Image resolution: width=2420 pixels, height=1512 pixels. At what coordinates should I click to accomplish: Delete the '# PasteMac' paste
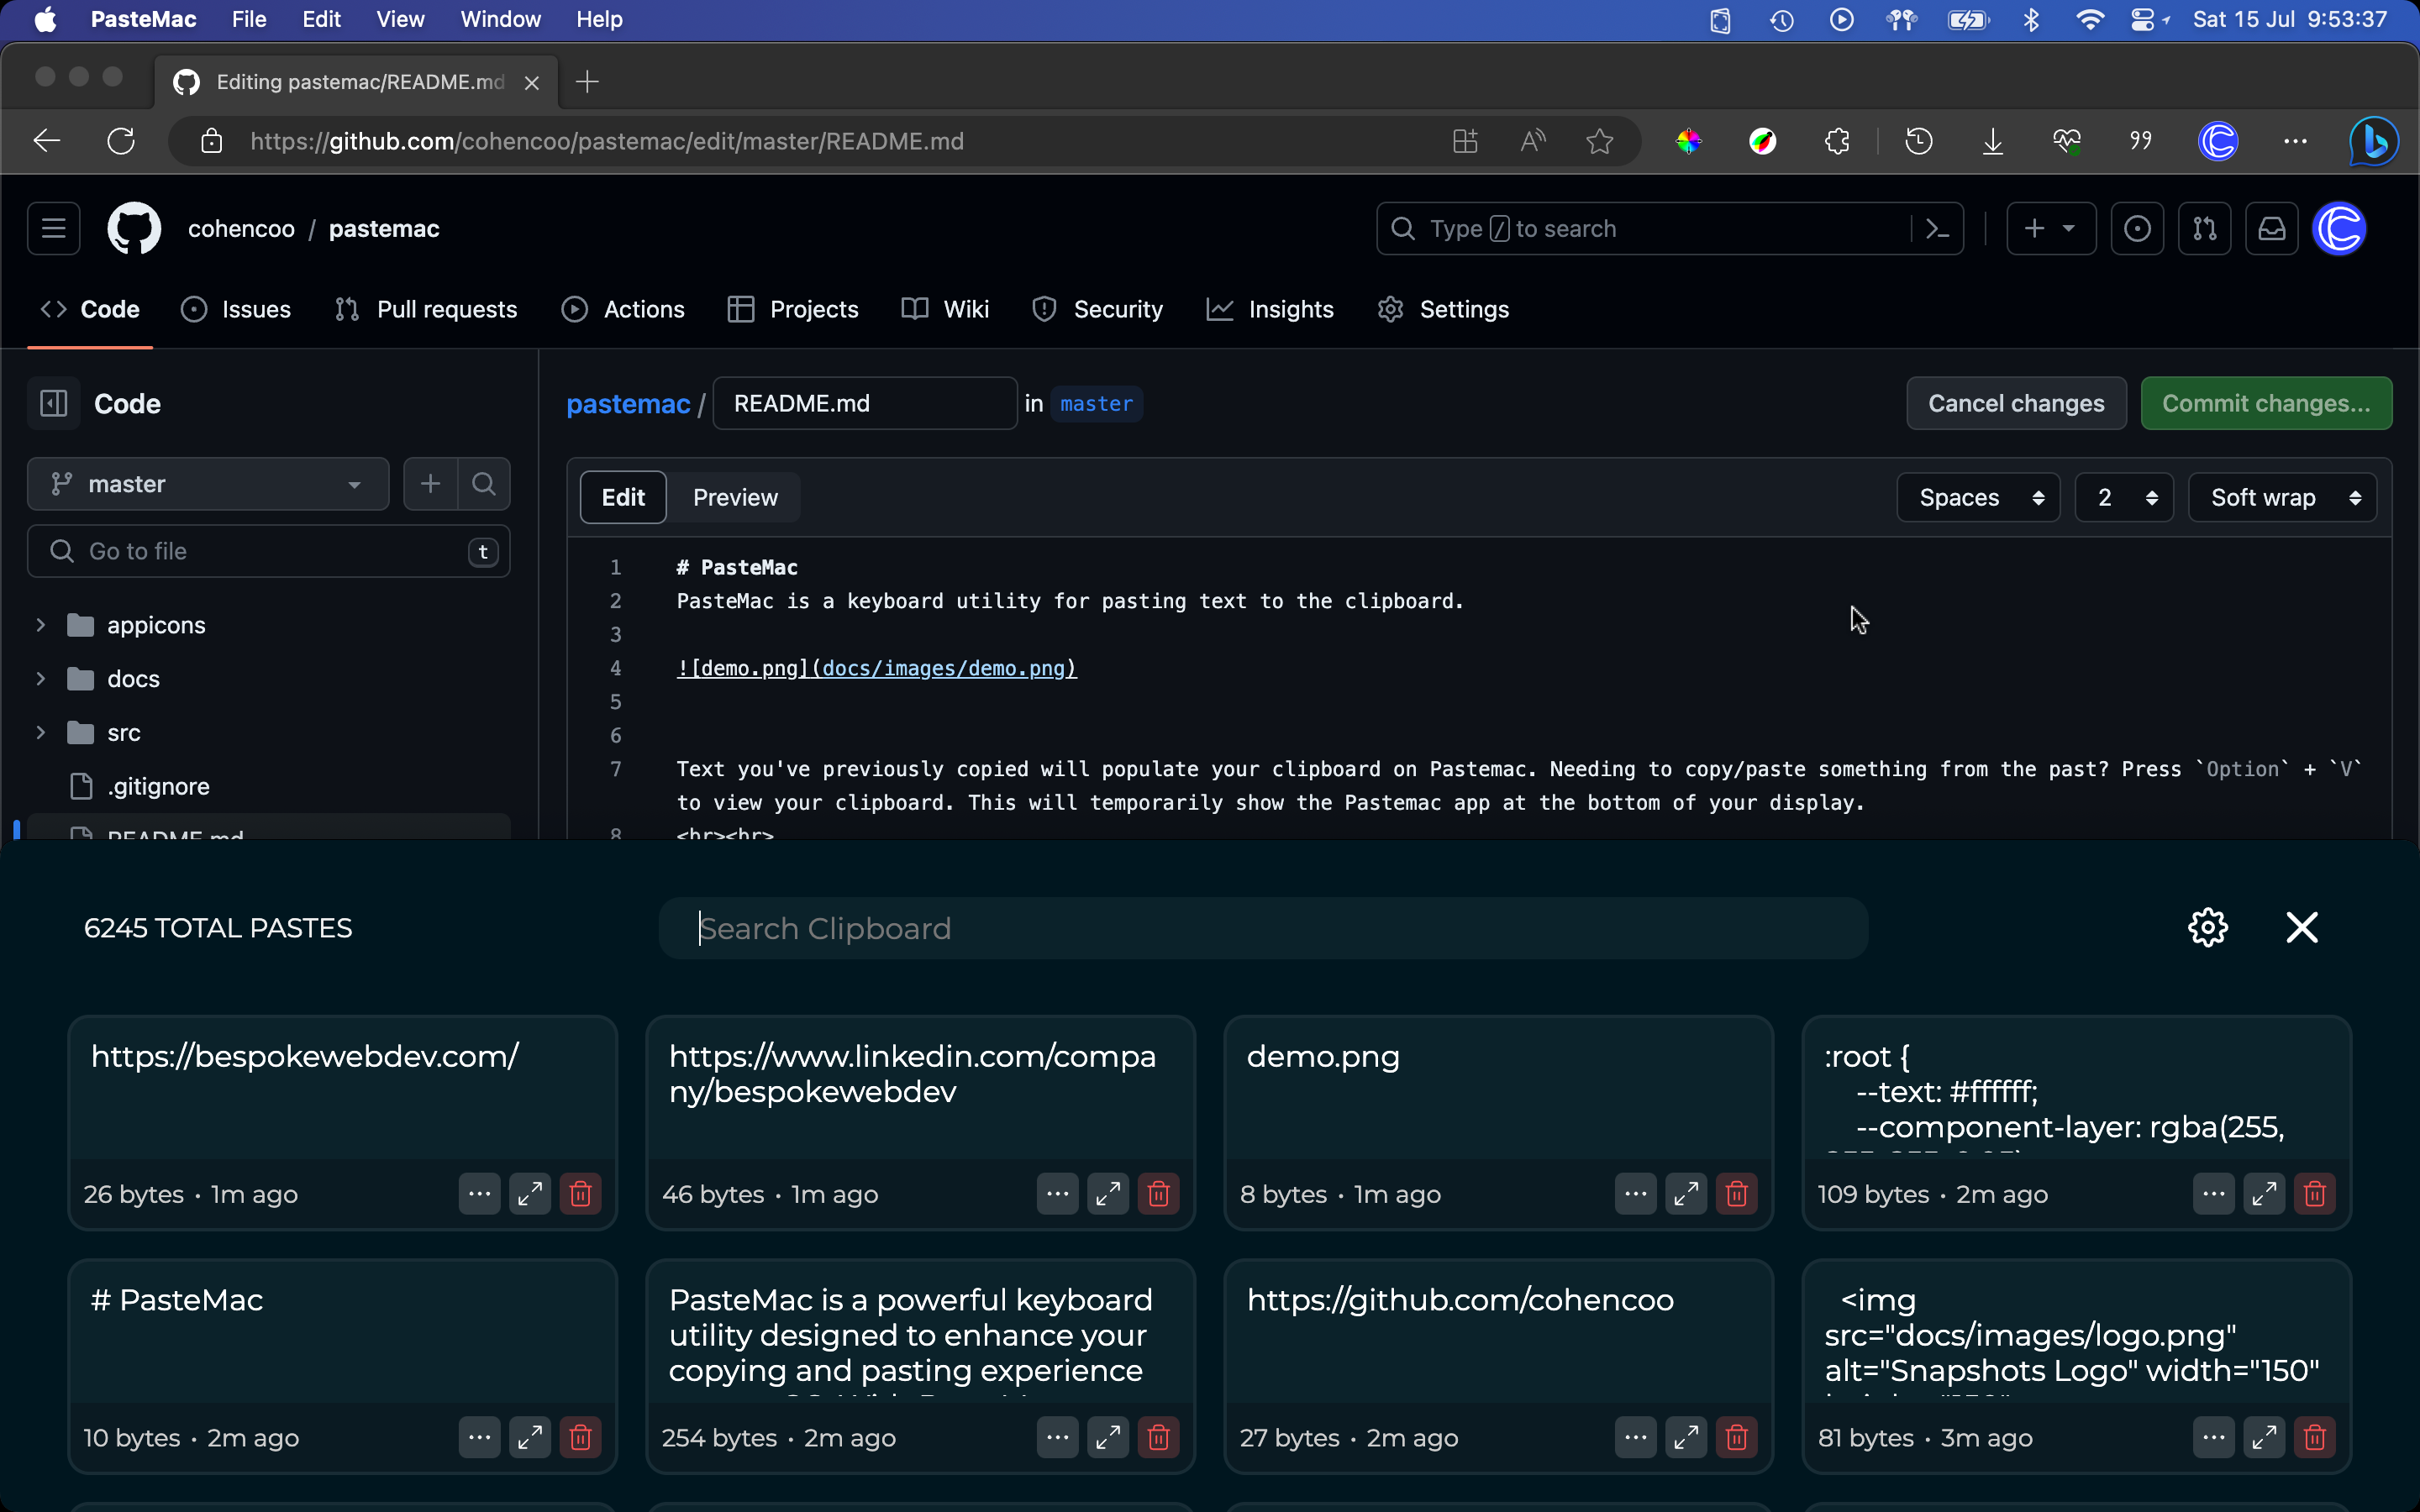[x=580, y=1437]
